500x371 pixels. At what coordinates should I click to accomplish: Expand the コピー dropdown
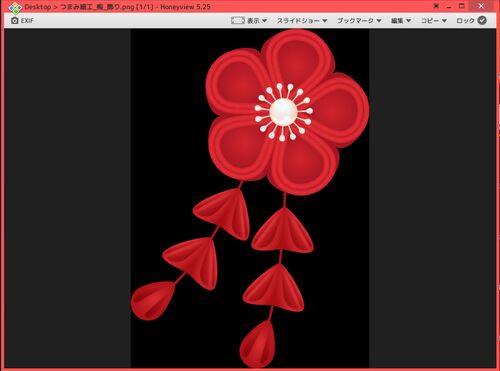(434, 21)
